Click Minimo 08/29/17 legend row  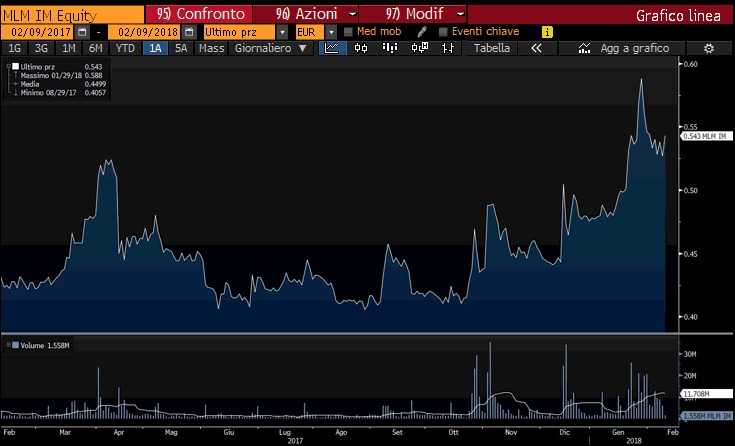(63, 93)
